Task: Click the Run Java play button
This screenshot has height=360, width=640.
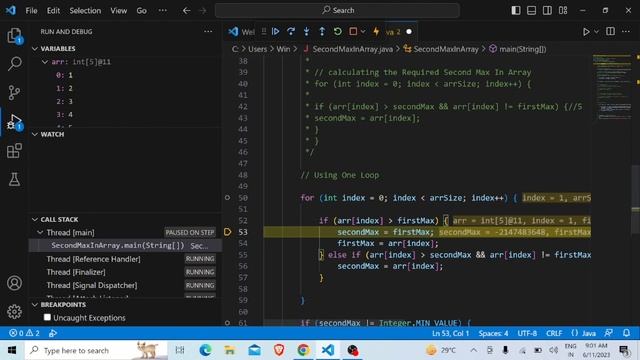Action: tap(586, 31)
